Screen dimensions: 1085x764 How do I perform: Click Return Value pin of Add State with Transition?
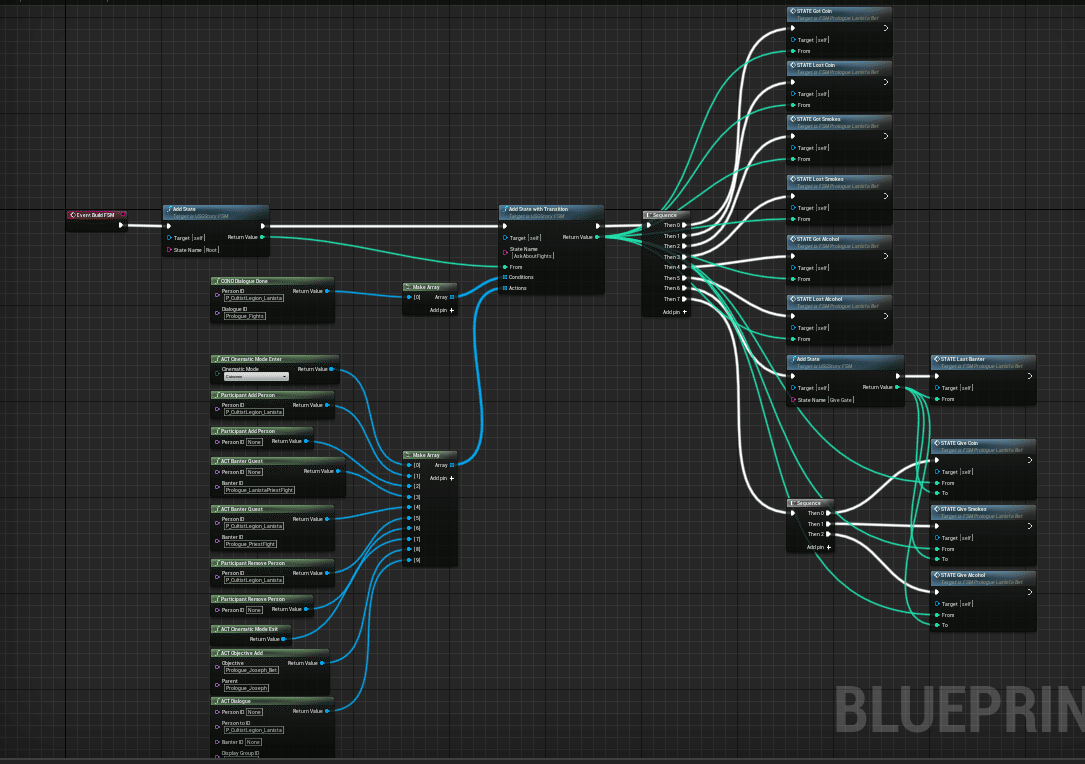597,237
